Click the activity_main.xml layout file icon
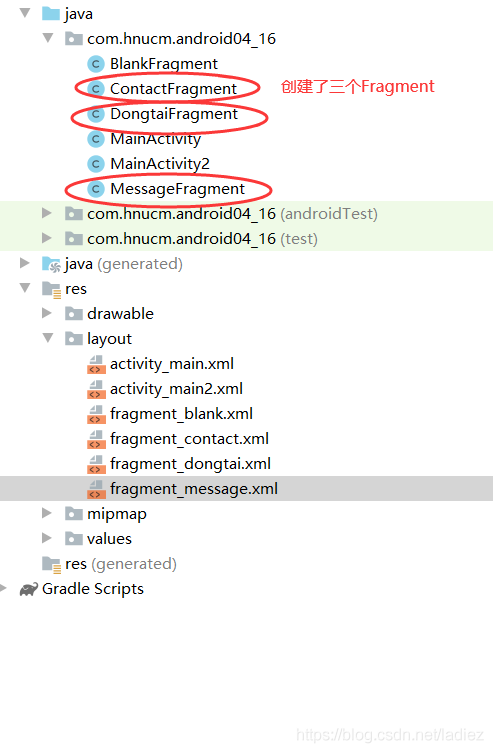Screen dimensions: 493x753 96,364
